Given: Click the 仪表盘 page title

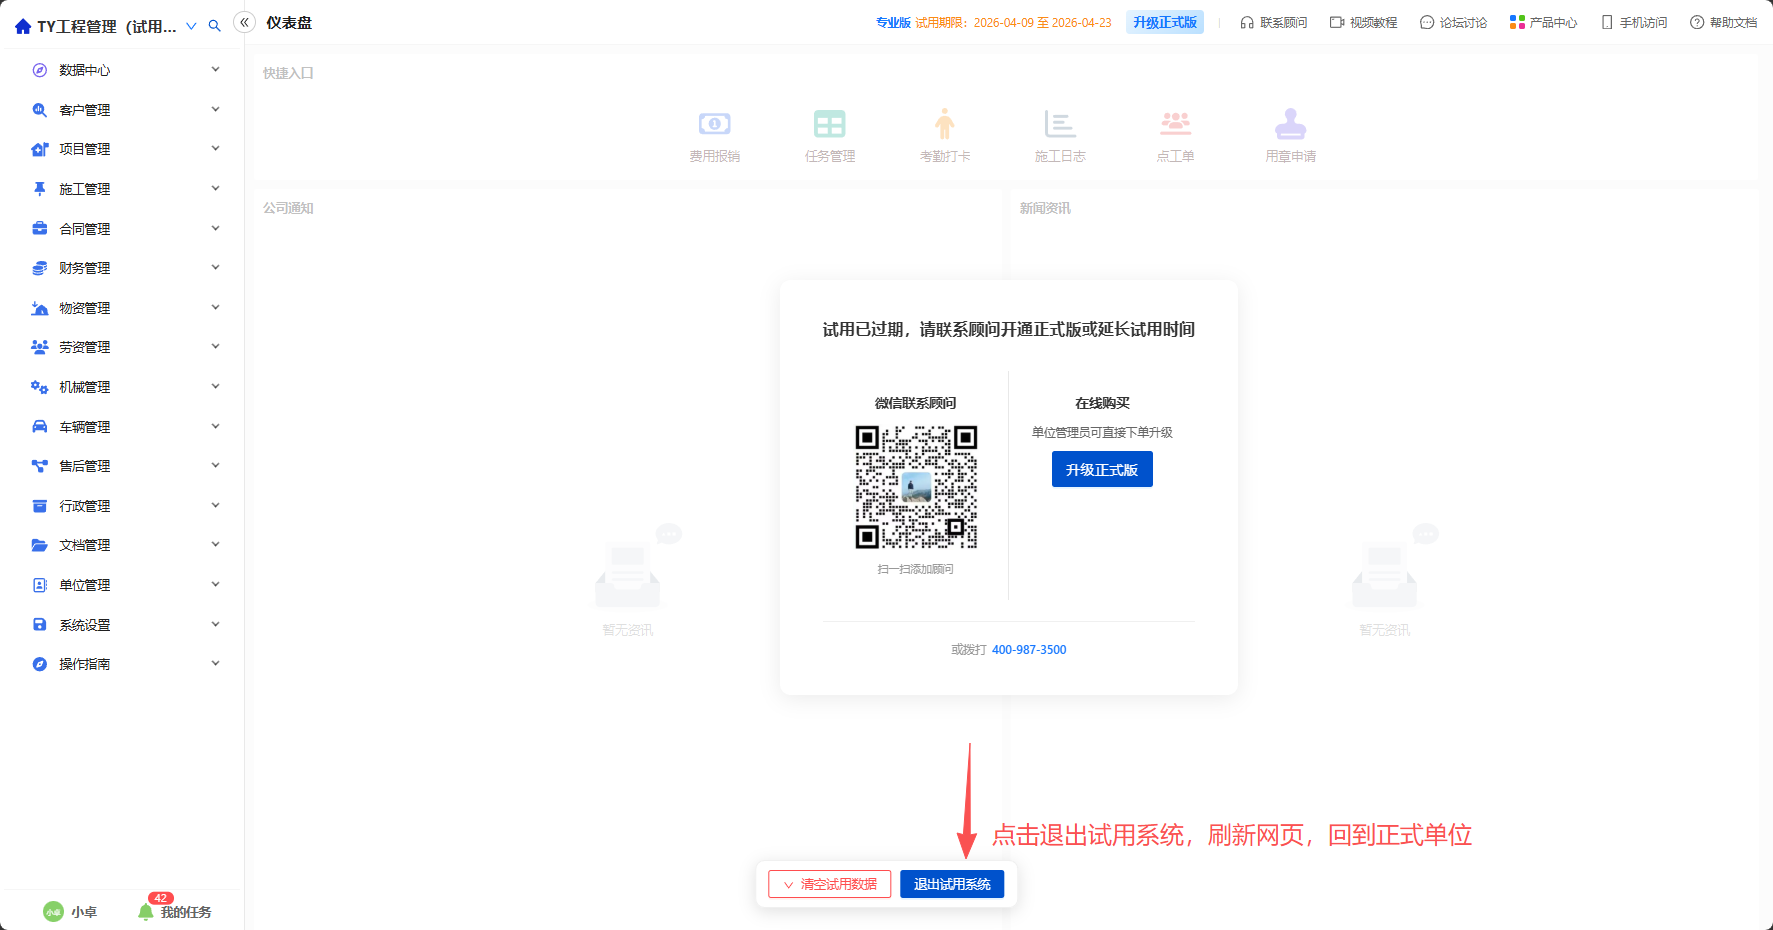Looking at the screenshot, I should tap(289, 22).
